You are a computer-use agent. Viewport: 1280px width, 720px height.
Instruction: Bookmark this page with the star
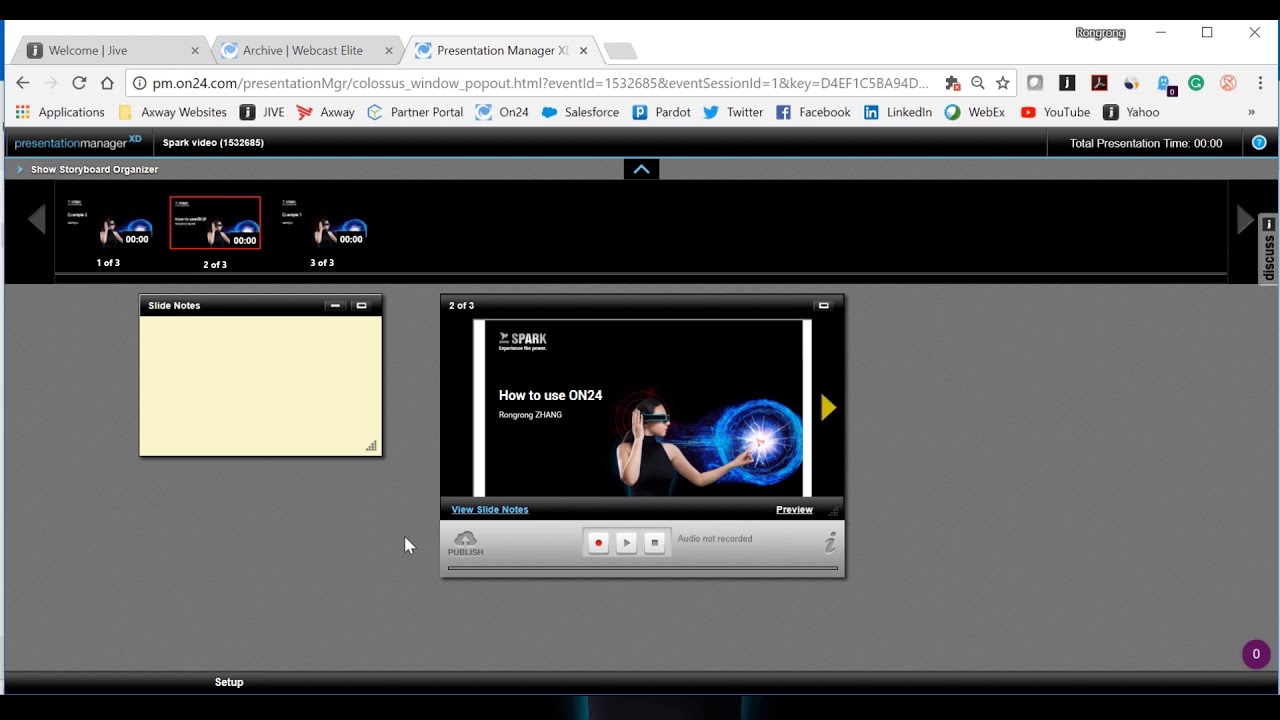coord(1003,83)
